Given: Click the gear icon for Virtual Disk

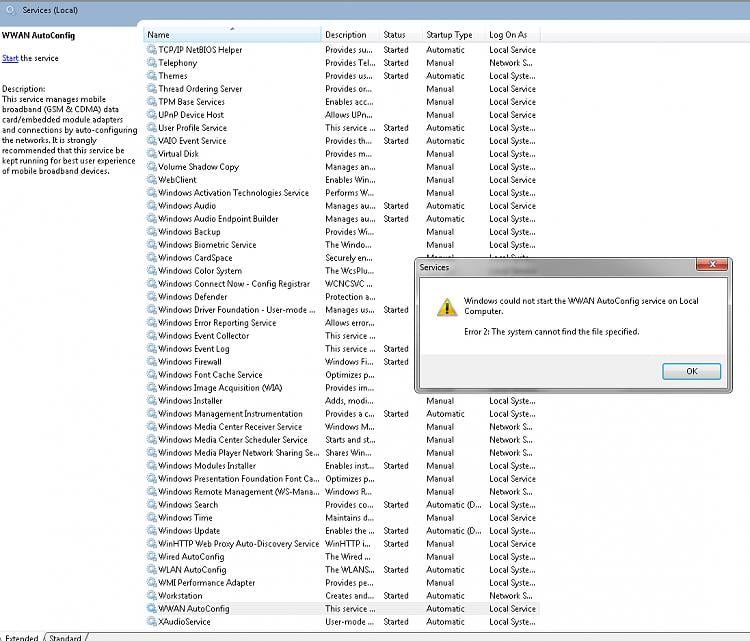Looking at the screenshot, I should pyautogui.click(x=152, y=154).
